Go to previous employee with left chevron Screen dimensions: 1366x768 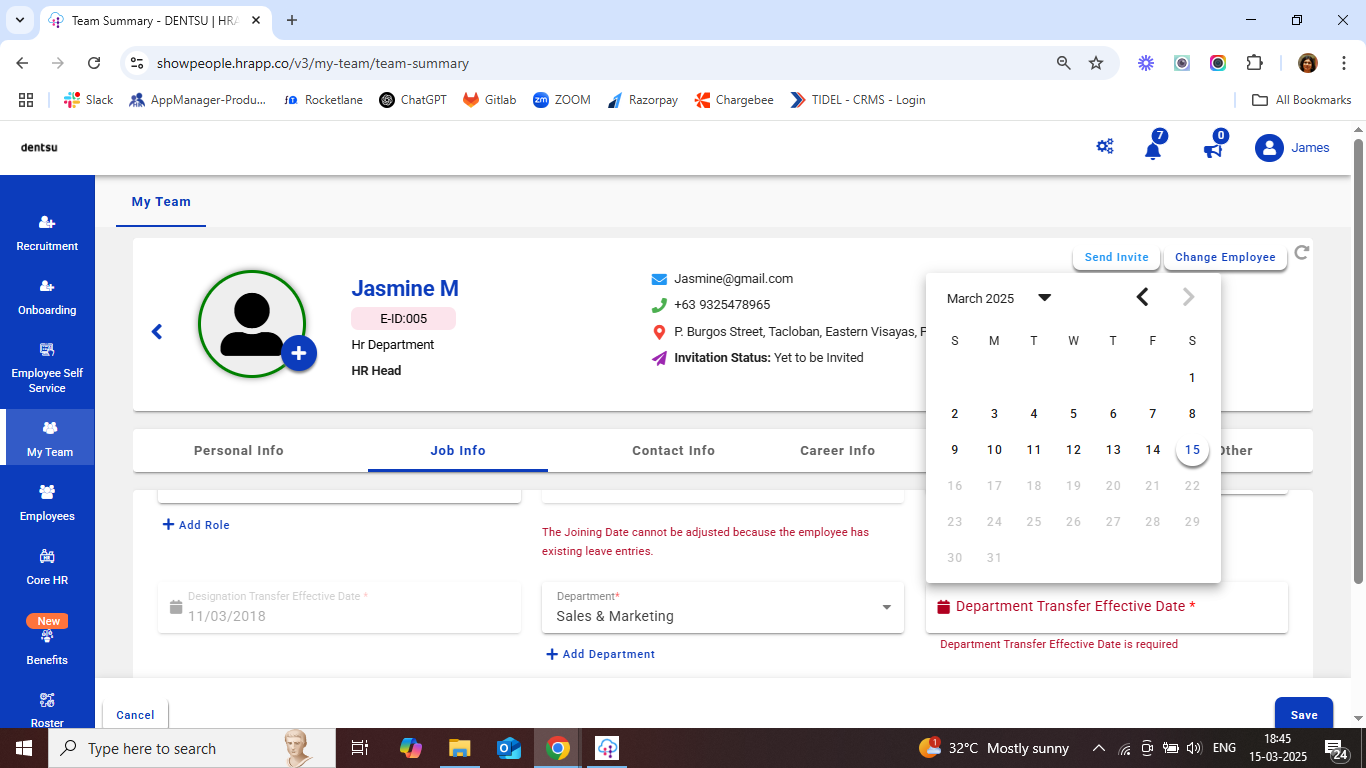[157, 332]
